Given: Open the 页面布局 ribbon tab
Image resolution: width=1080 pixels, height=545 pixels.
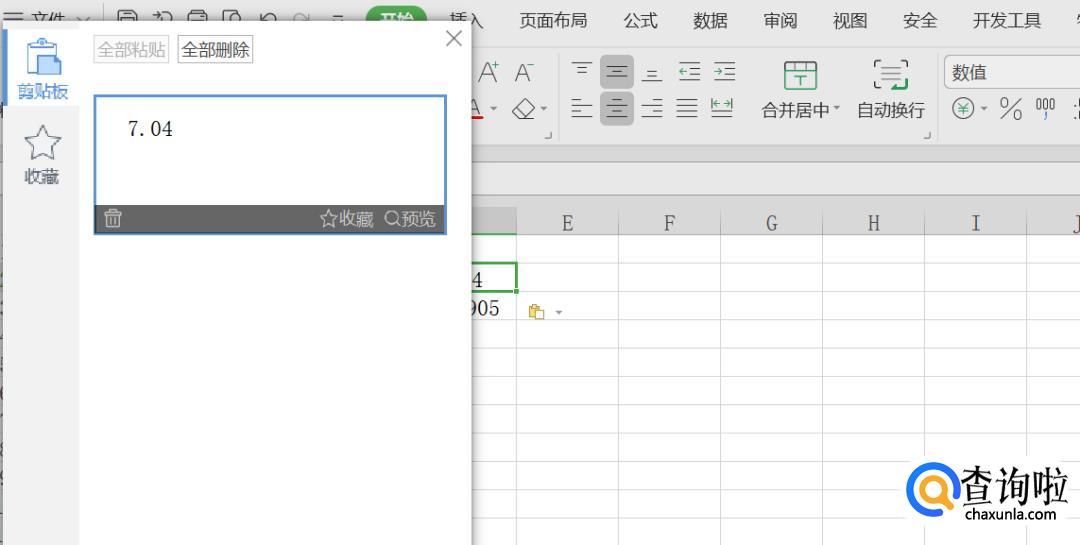Looking at the screenshot, I should click(553, 21).
